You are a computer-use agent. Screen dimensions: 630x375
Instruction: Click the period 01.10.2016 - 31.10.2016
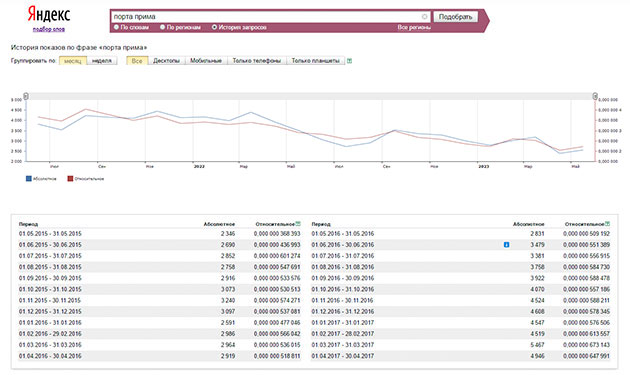(343, 289)
